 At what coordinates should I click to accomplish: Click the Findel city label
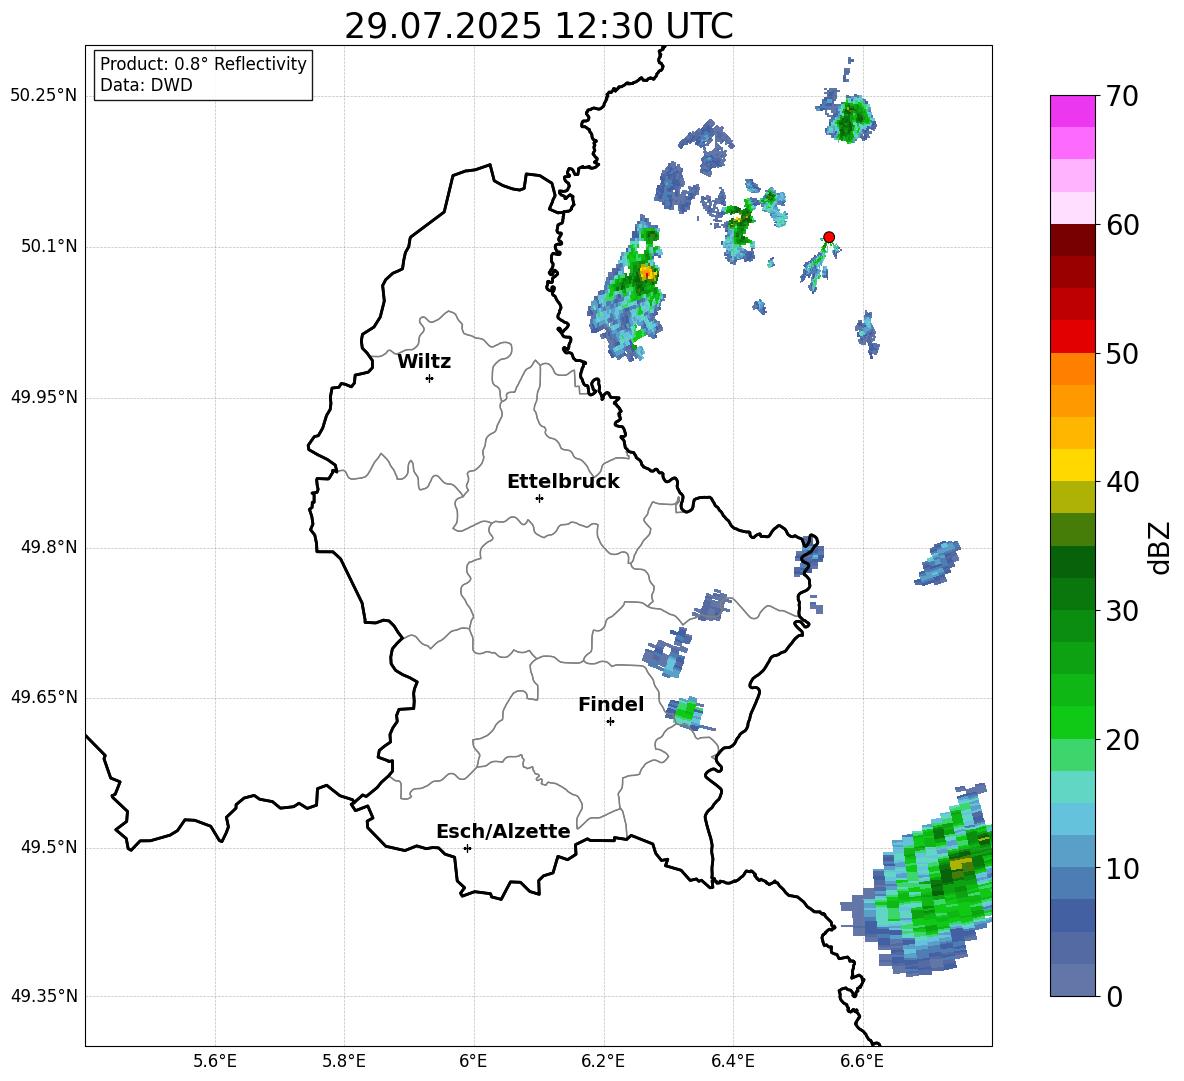611,704
